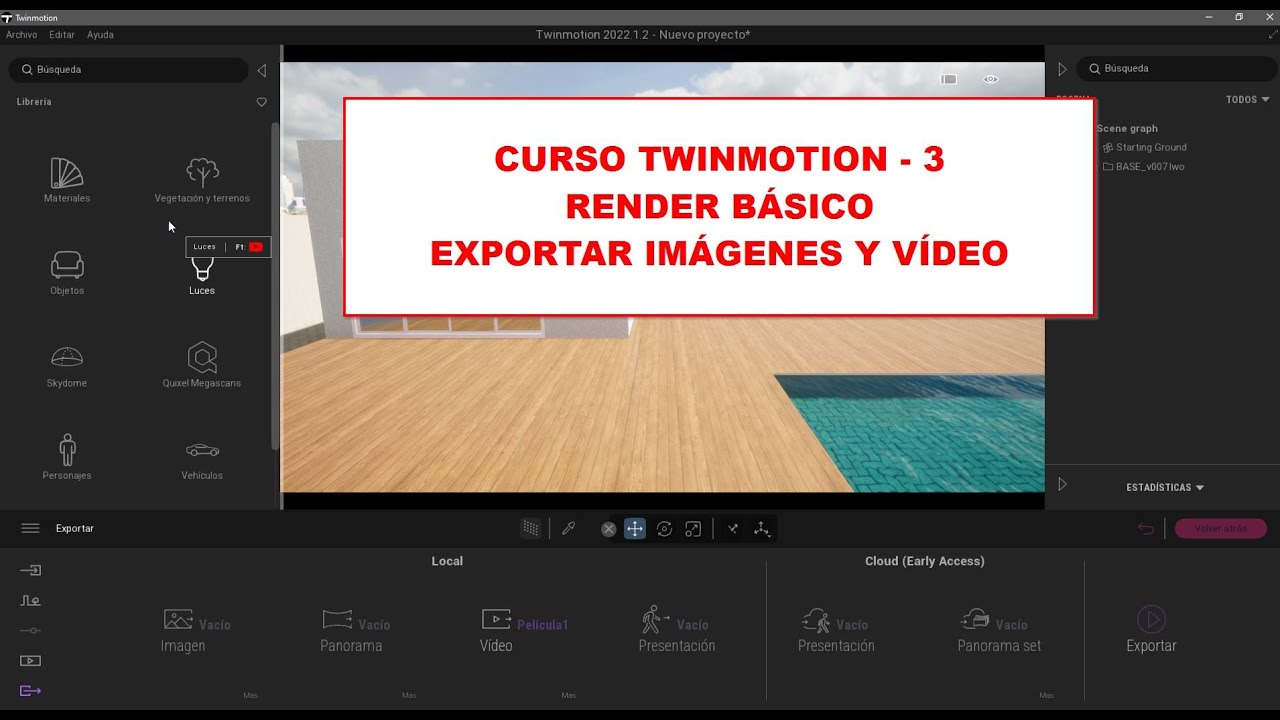
Task: Click the undo arrow icon
Action: tap(1146, 529)
